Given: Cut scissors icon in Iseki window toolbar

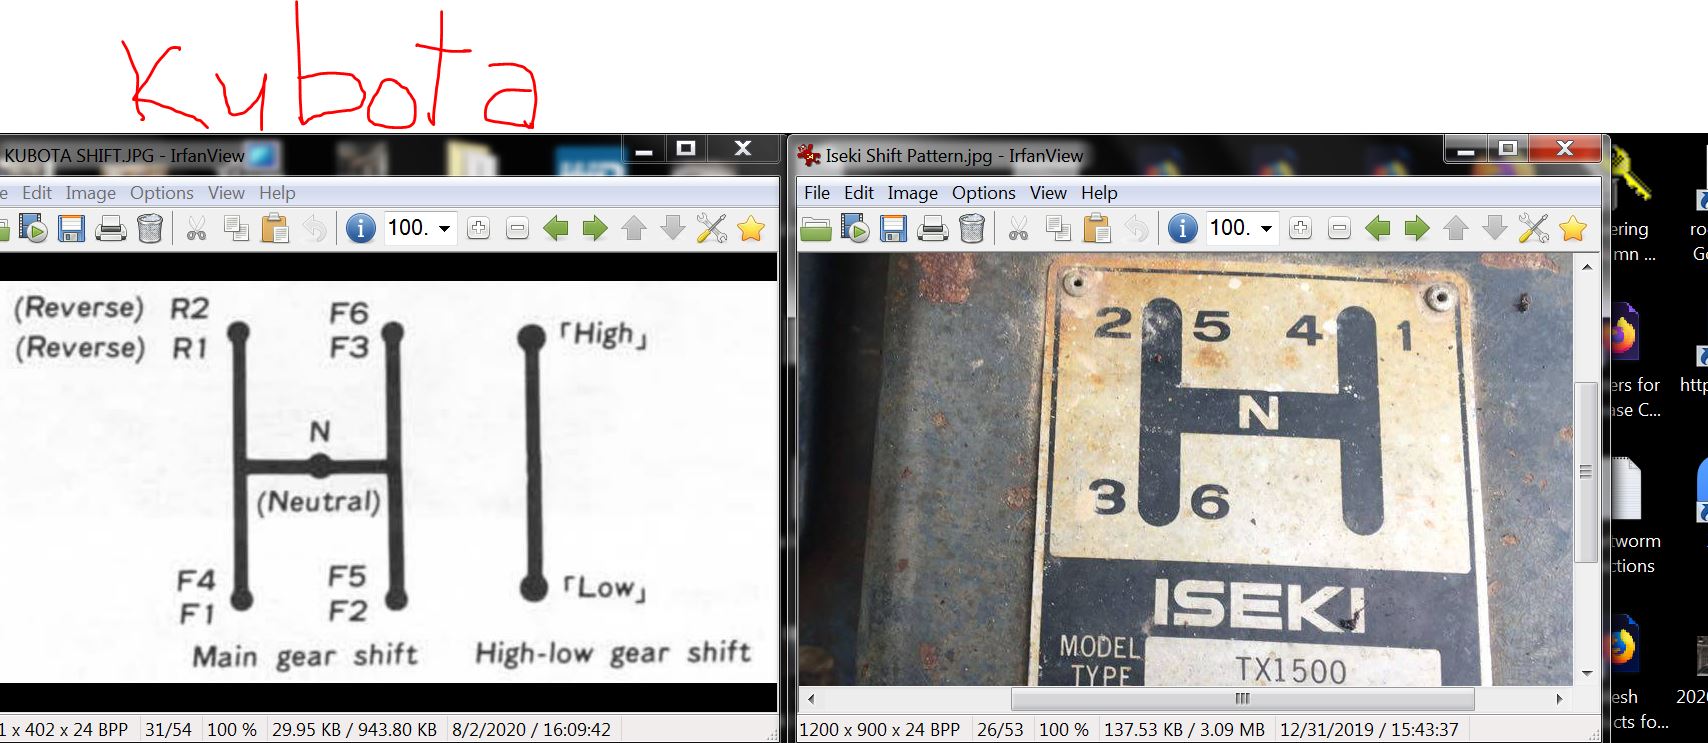Looking at the screenshot, I should coord(1018,229).
